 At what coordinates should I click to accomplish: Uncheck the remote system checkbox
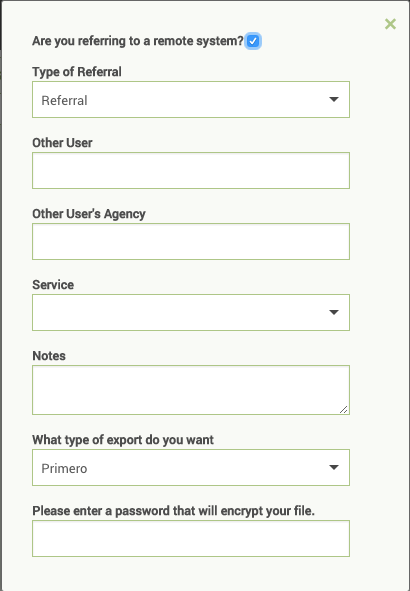pyautogui.click(x=253, y=41)
